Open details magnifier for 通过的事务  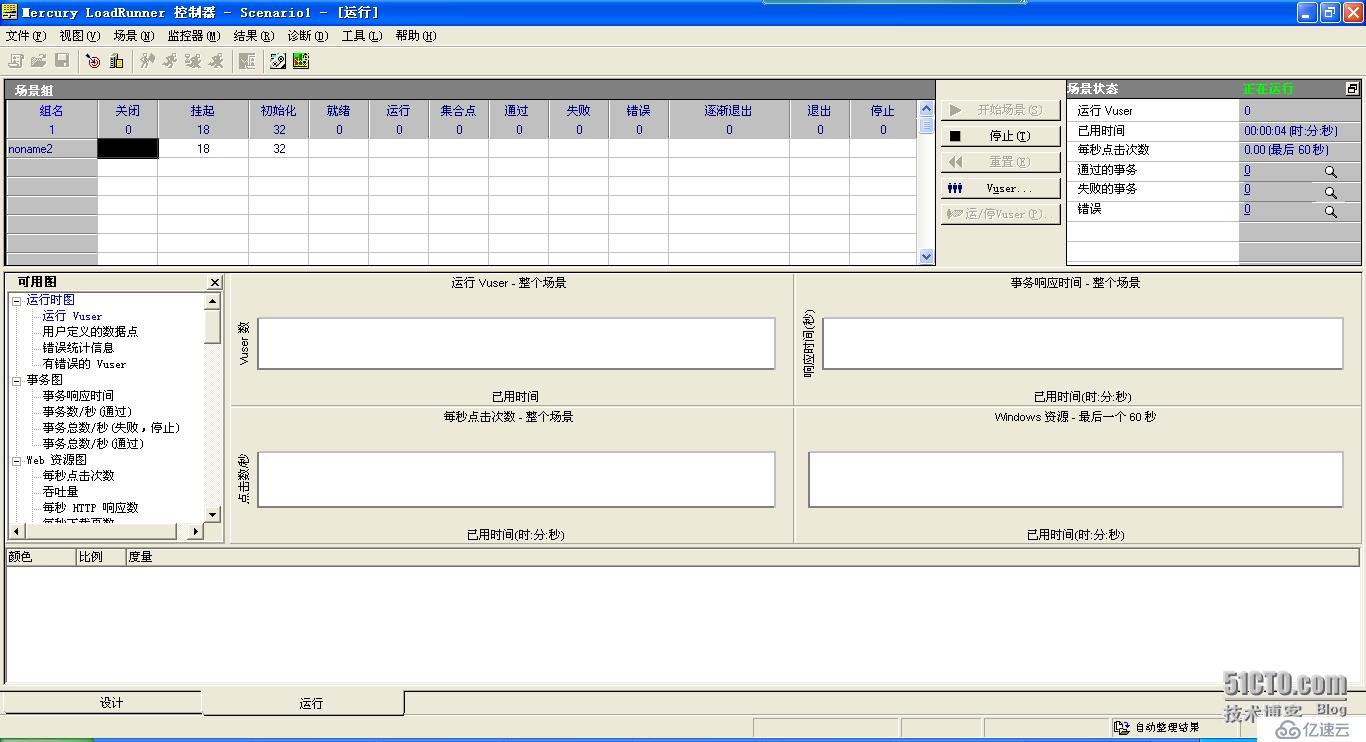pos(1331,172)
